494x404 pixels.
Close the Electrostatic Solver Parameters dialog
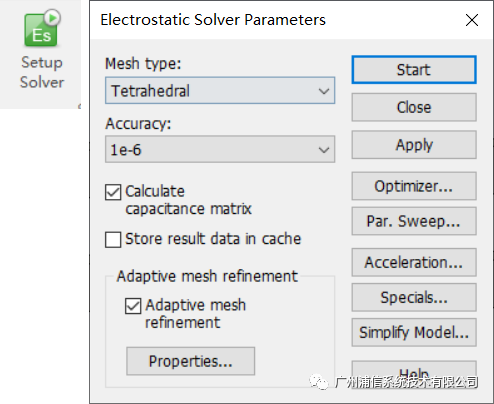pos(472,20)
